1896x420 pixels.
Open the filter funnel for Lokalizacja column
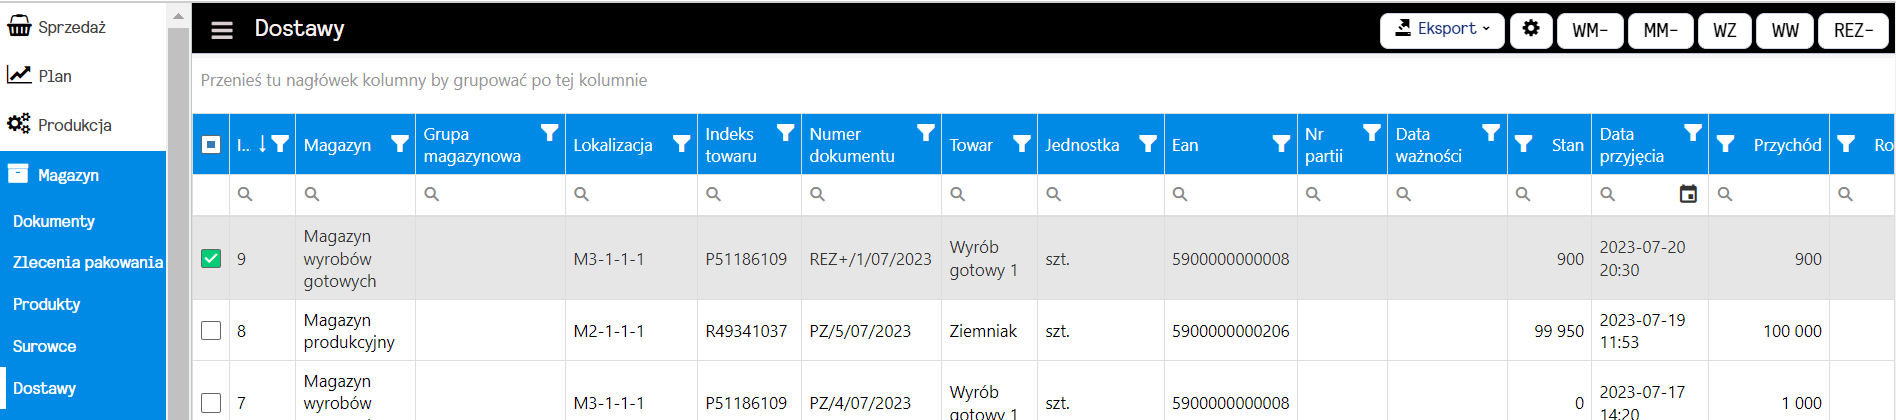(681, 144)
